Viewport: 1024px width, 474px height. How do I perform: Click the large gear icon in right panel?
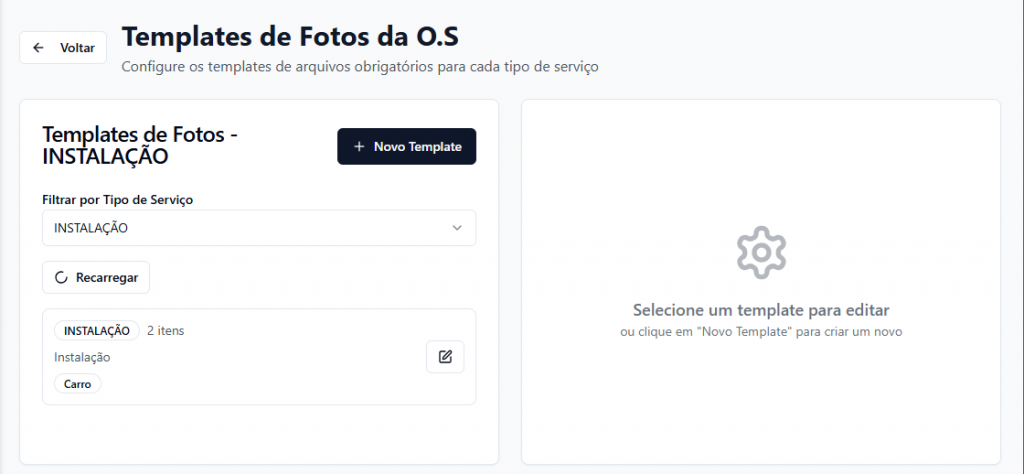point(761,252)
